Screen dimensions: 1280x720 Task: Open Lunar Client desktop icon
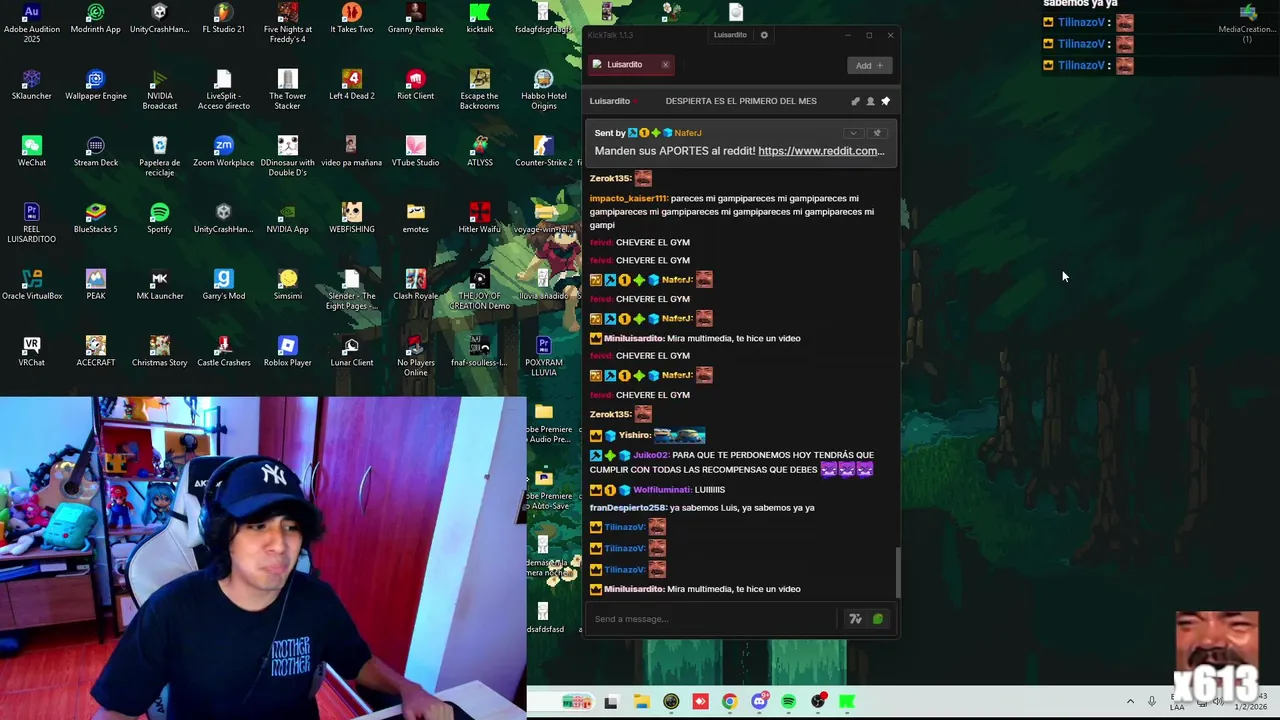tap(351, 351)
